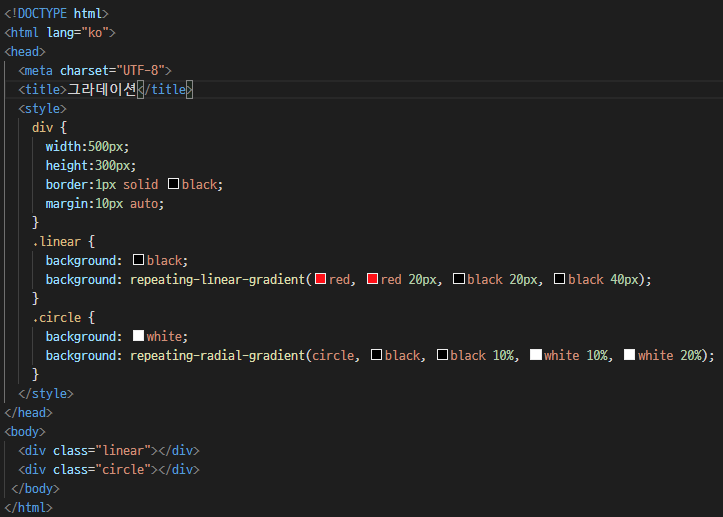Click the '.circle {' selector
This screenshot has width=723, height=517.
coord(64,318)
